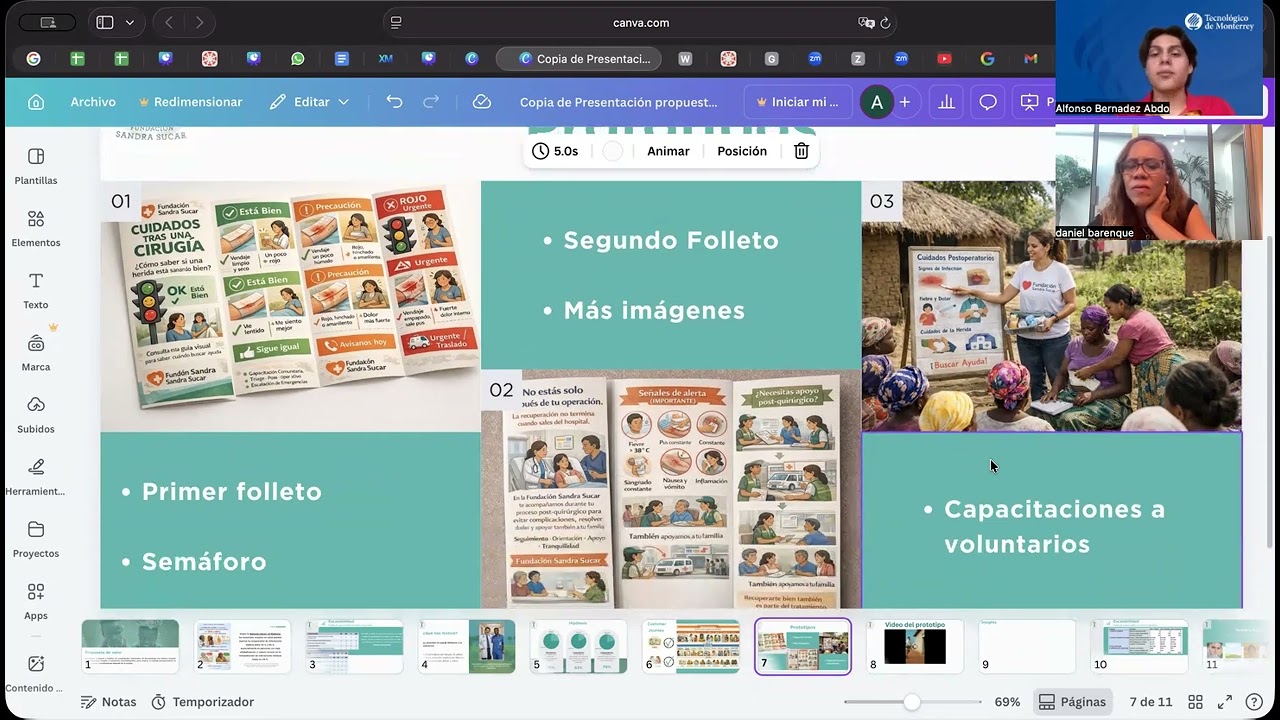
Task: Open the help question mark icon
Action: point(1254,702)
